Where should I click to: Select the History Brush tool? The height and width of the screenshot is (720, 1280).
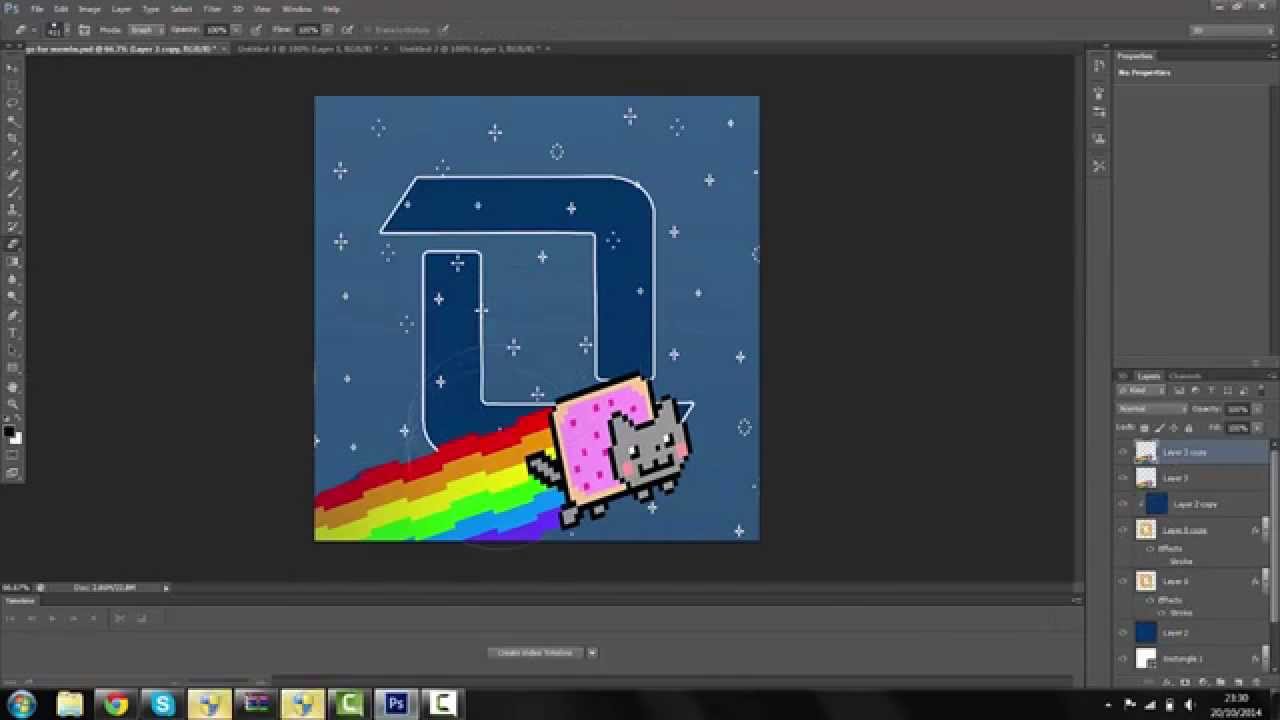point(13,227)
